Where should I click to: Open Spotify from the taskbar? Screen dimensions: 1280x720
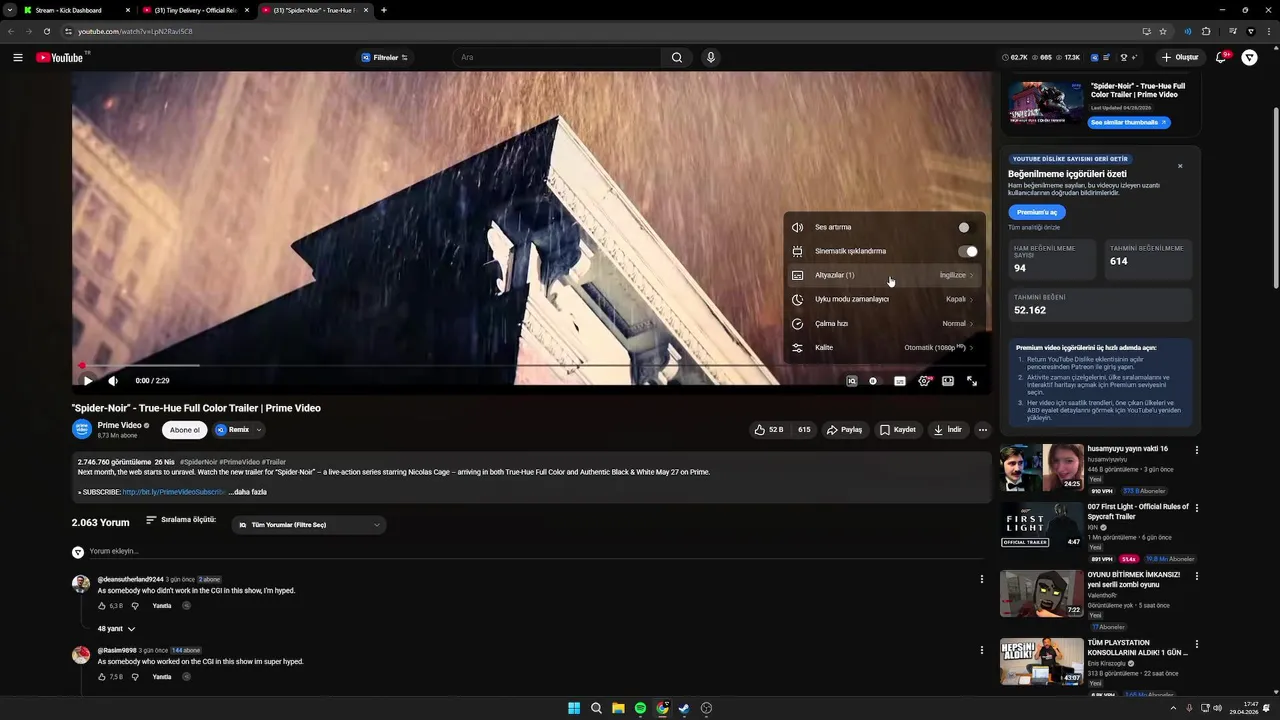(x=640, y=708)
